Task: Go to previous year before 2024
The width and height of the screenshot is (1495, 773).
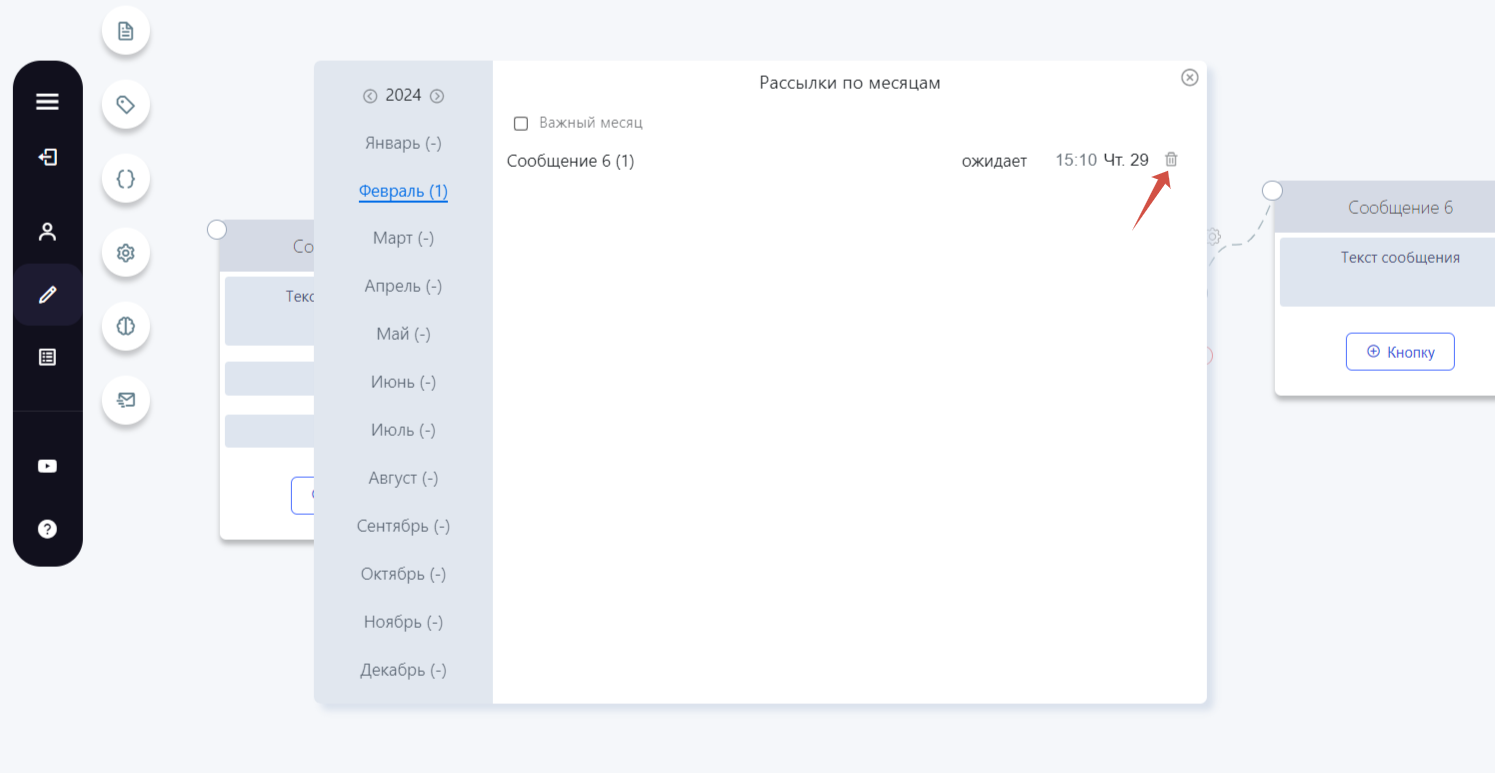Action: 370,96
